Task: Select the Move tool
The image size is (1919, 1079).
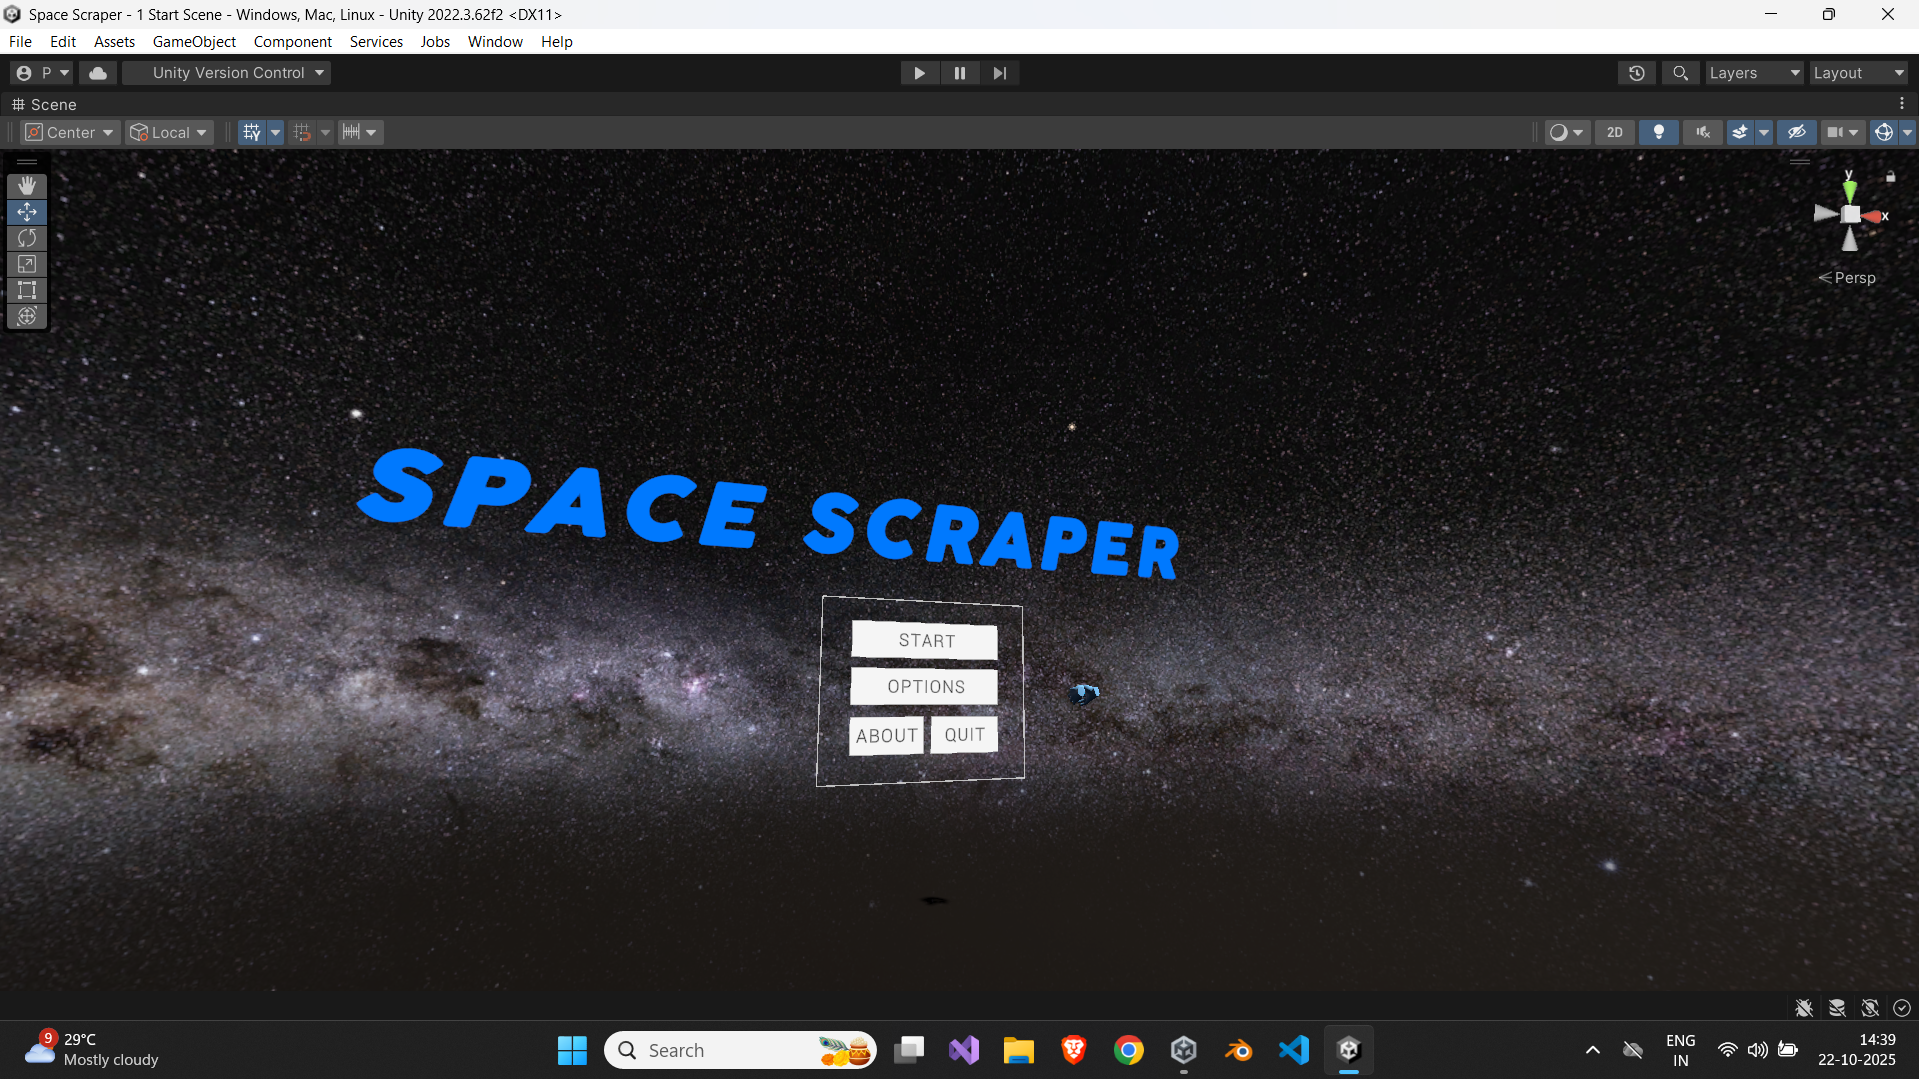Action: tap(27, 212)
